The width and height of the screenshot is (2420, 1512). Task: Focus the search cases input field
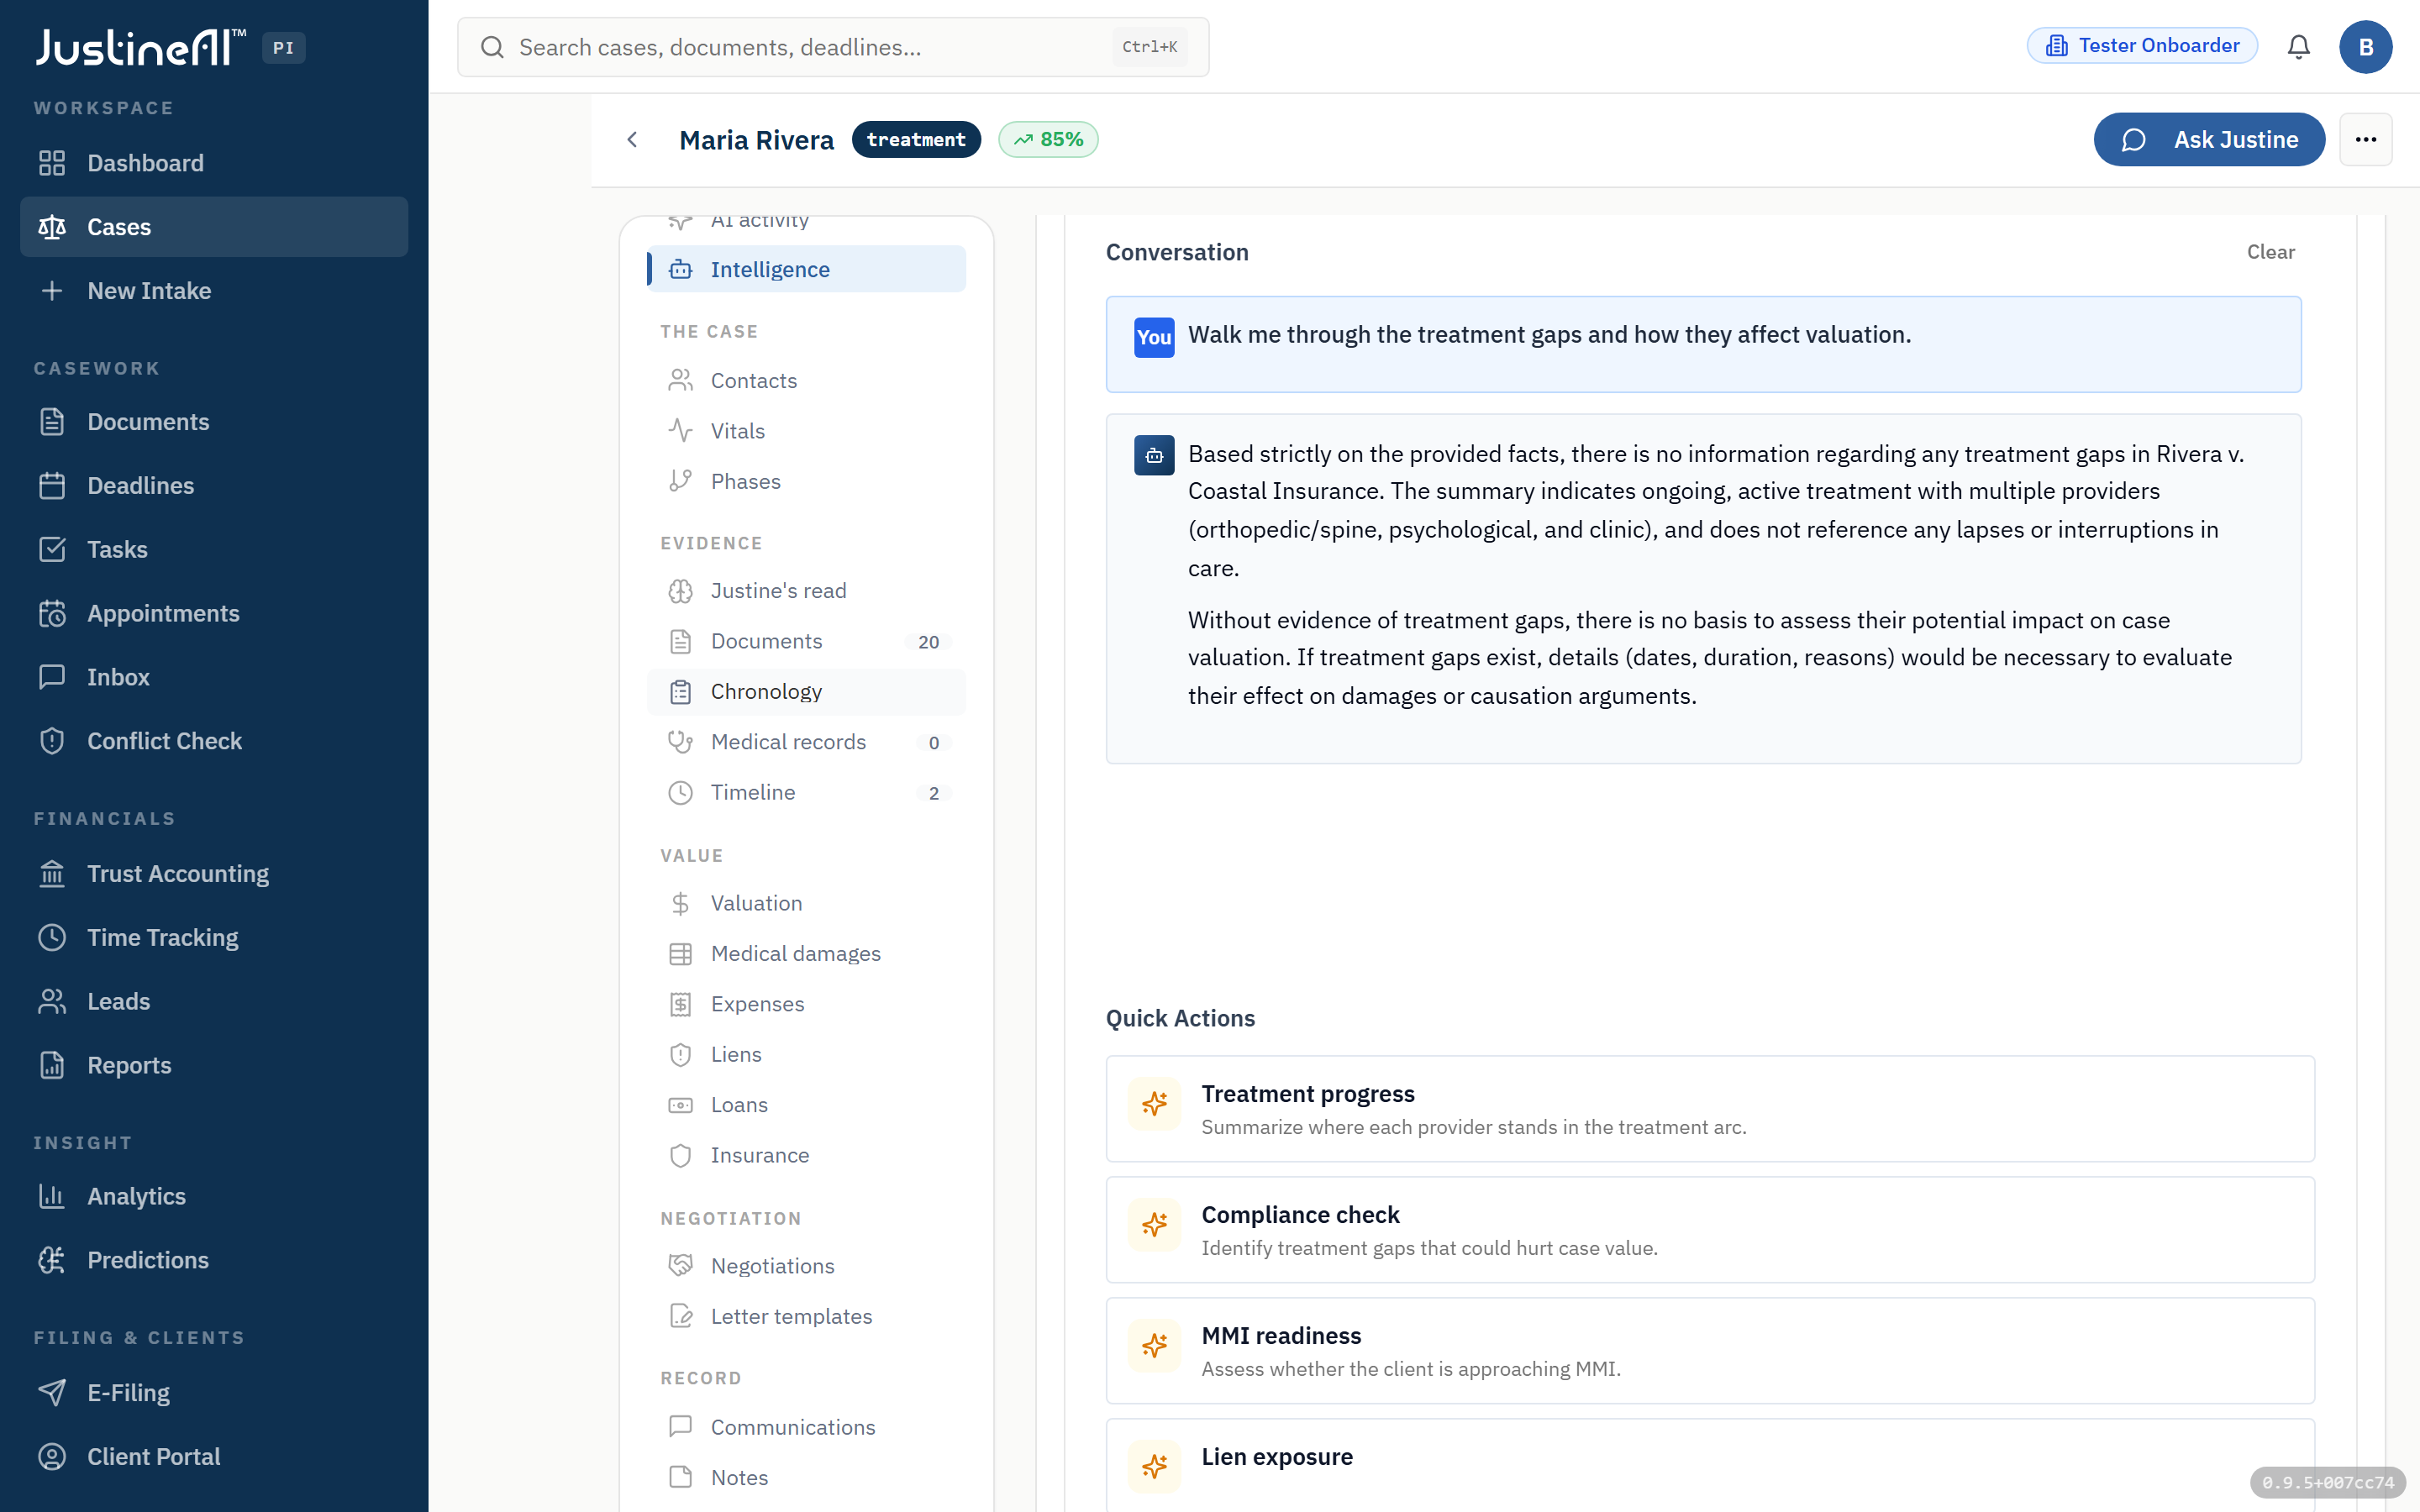pos(833,47)
